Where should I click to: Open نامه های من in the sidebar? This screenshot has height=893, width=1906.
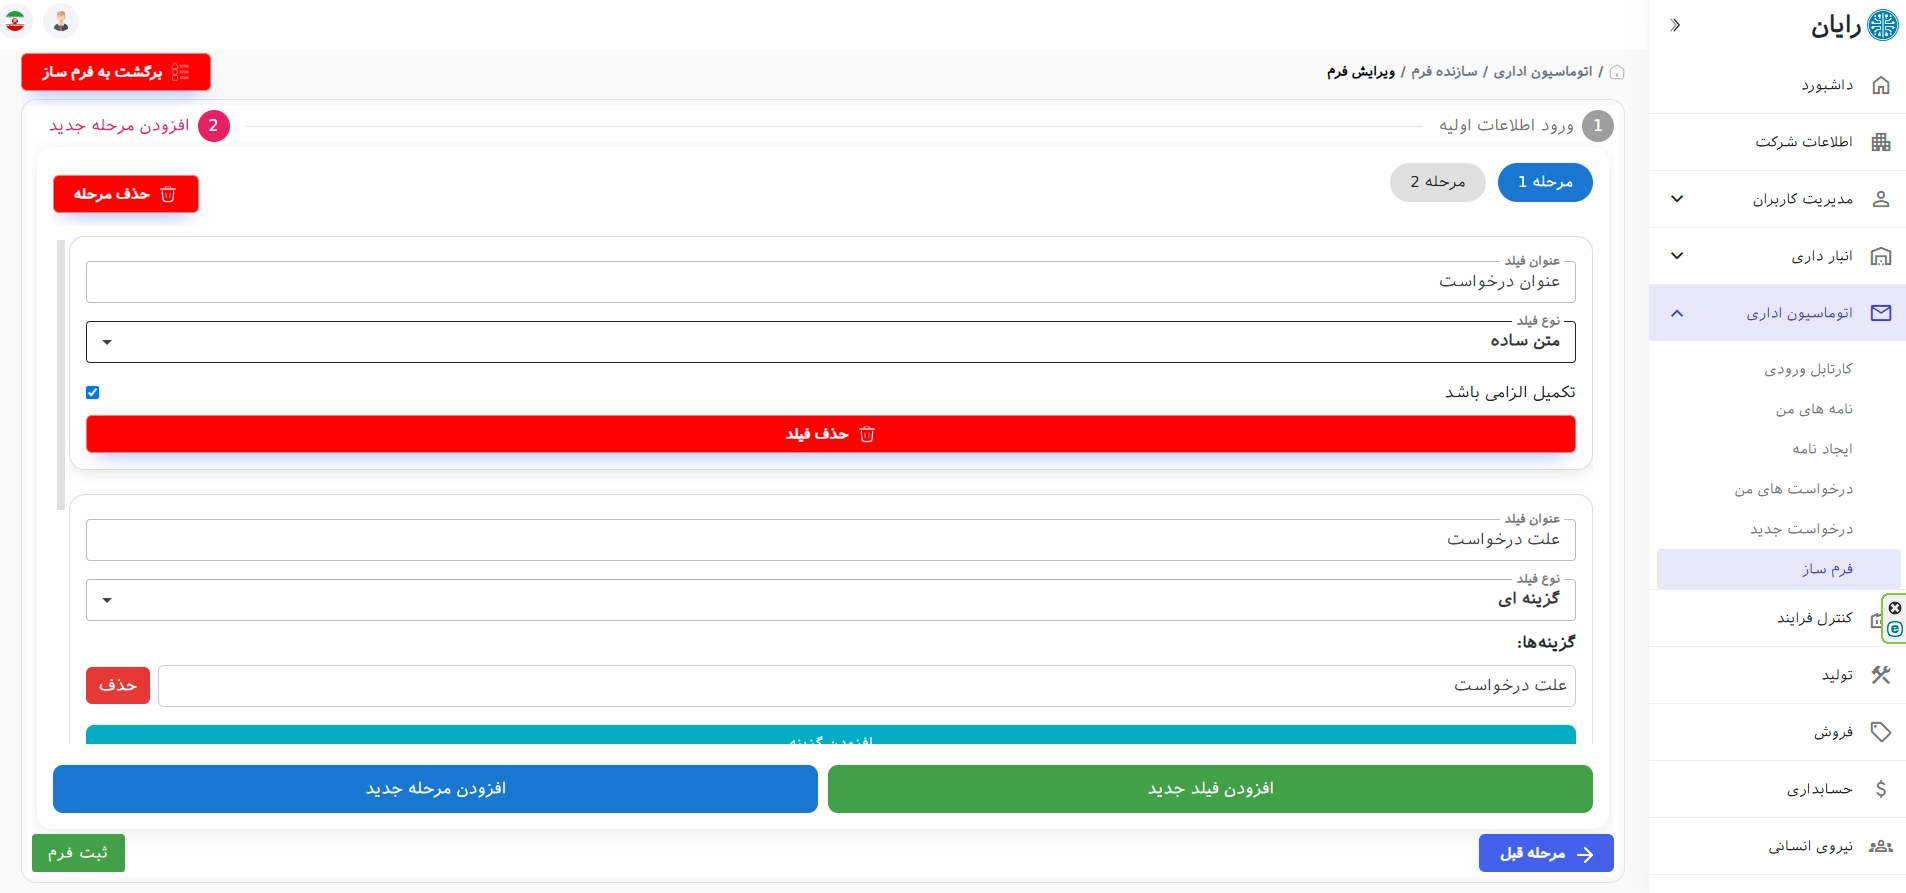point(1814,409)
